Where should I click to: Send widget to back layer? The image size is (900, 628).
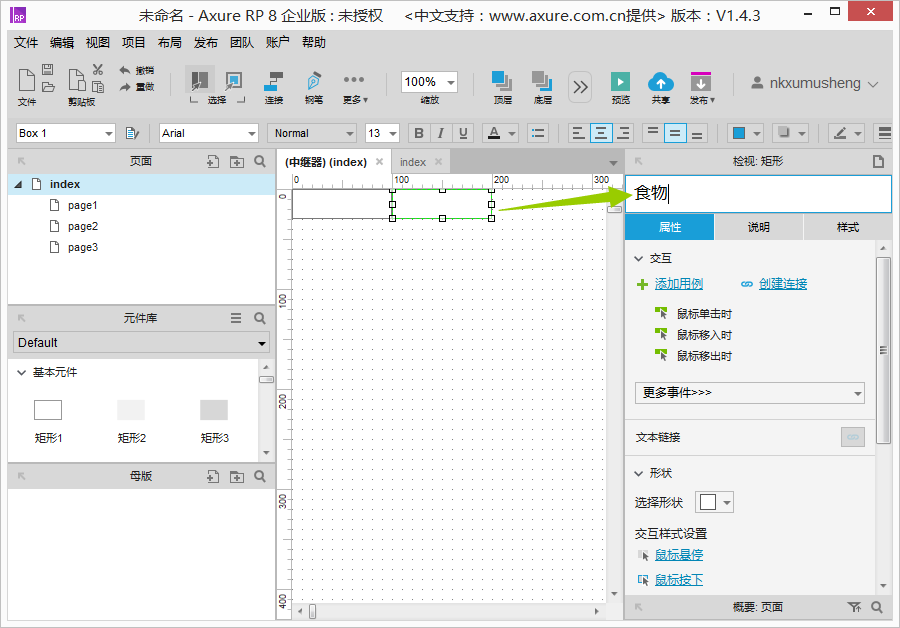tap(542, 81)
